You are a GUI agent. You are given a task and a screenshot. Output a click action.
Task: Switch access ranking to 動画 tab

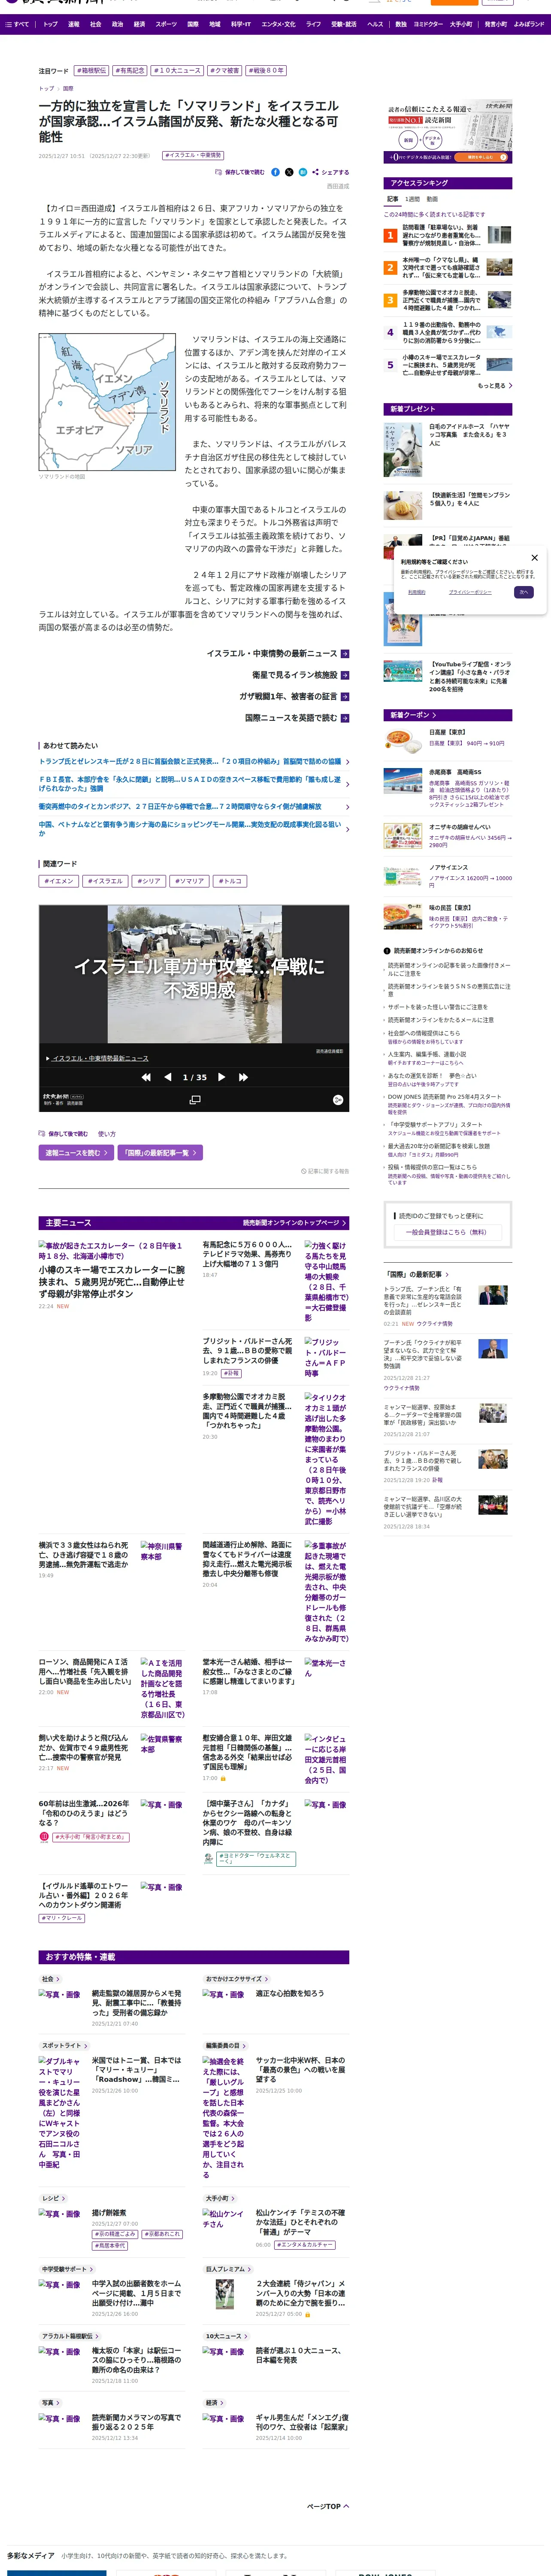[x=432, y=199]
